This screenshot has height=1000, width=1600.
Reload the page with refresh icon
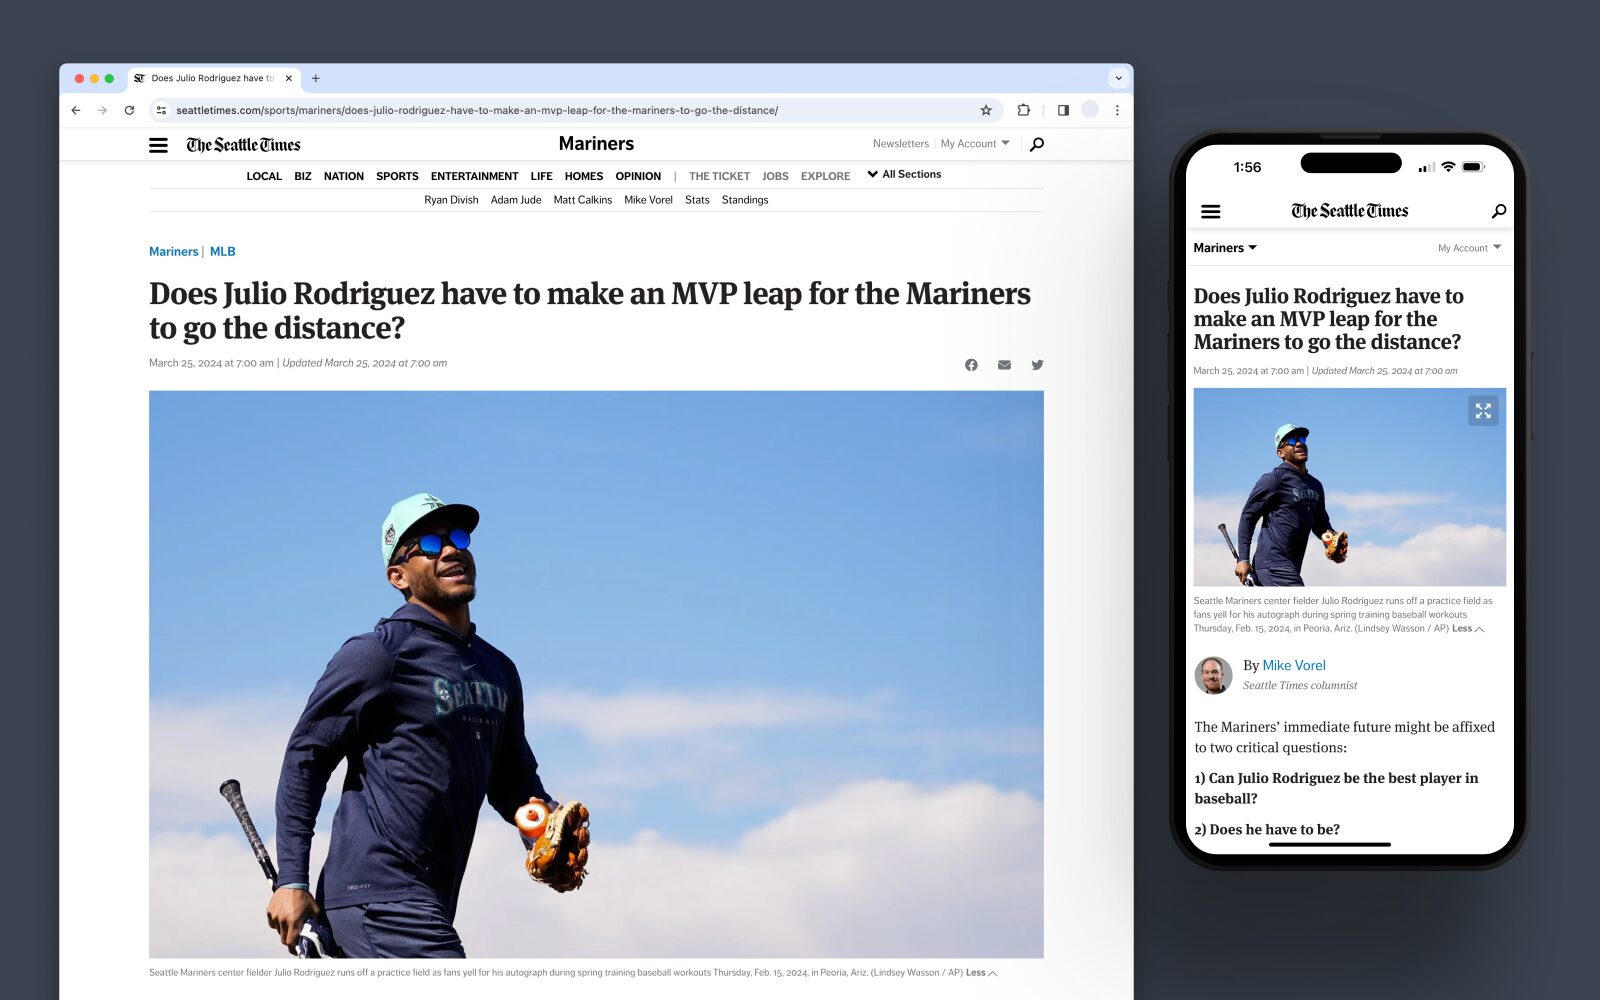[129, 110]
